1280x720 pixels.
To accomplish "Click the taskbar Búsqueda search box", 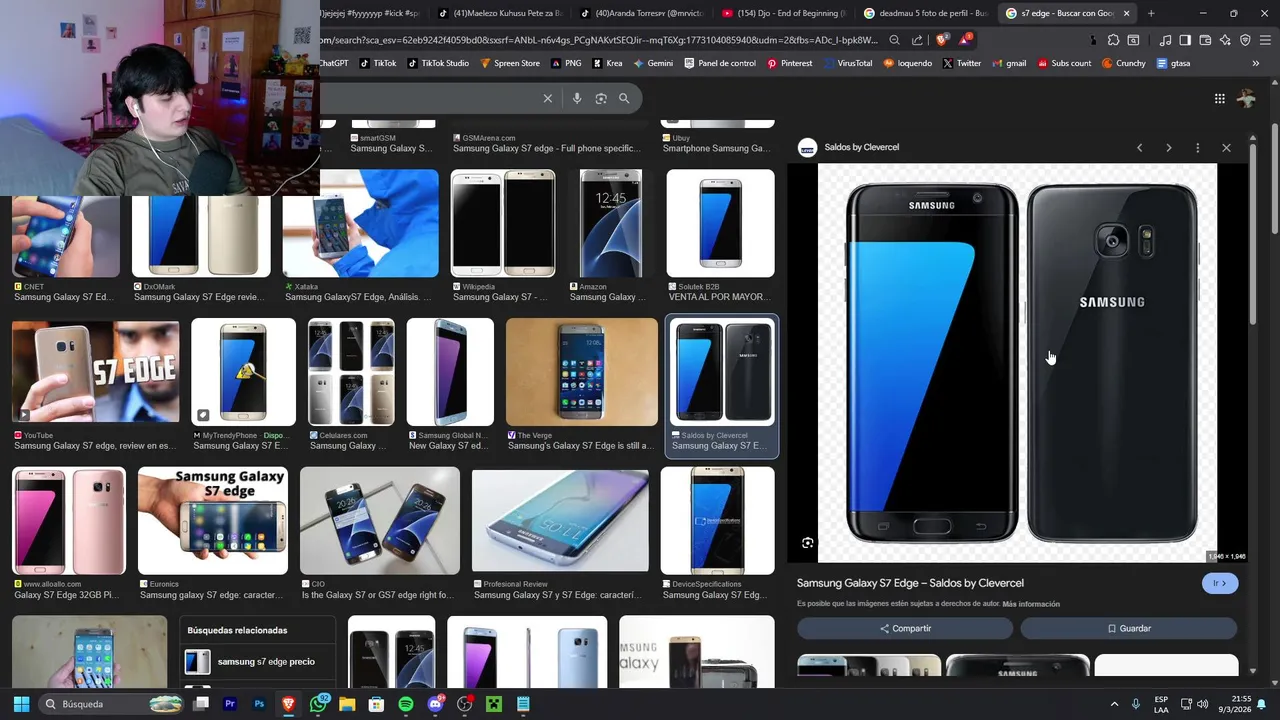I will click(111, 704).
